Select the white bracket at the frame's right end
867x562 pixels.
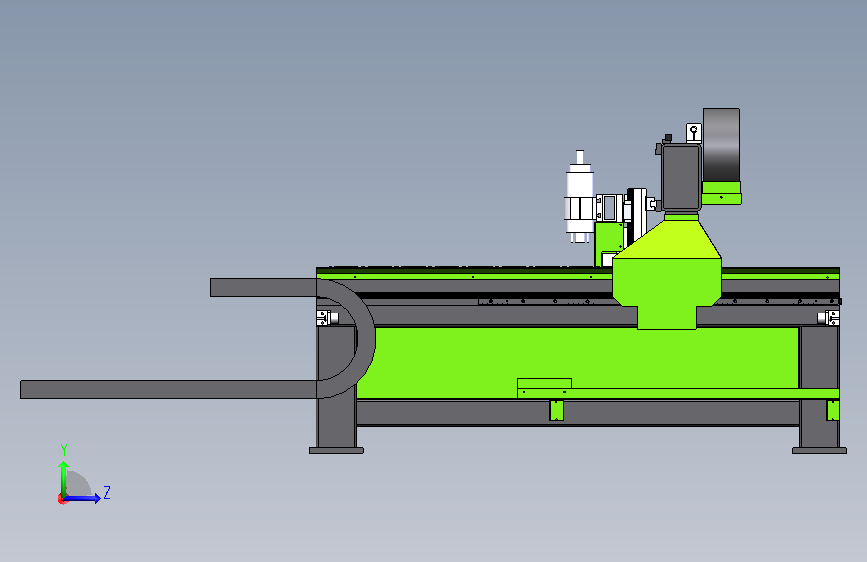(x=828, y=318)
